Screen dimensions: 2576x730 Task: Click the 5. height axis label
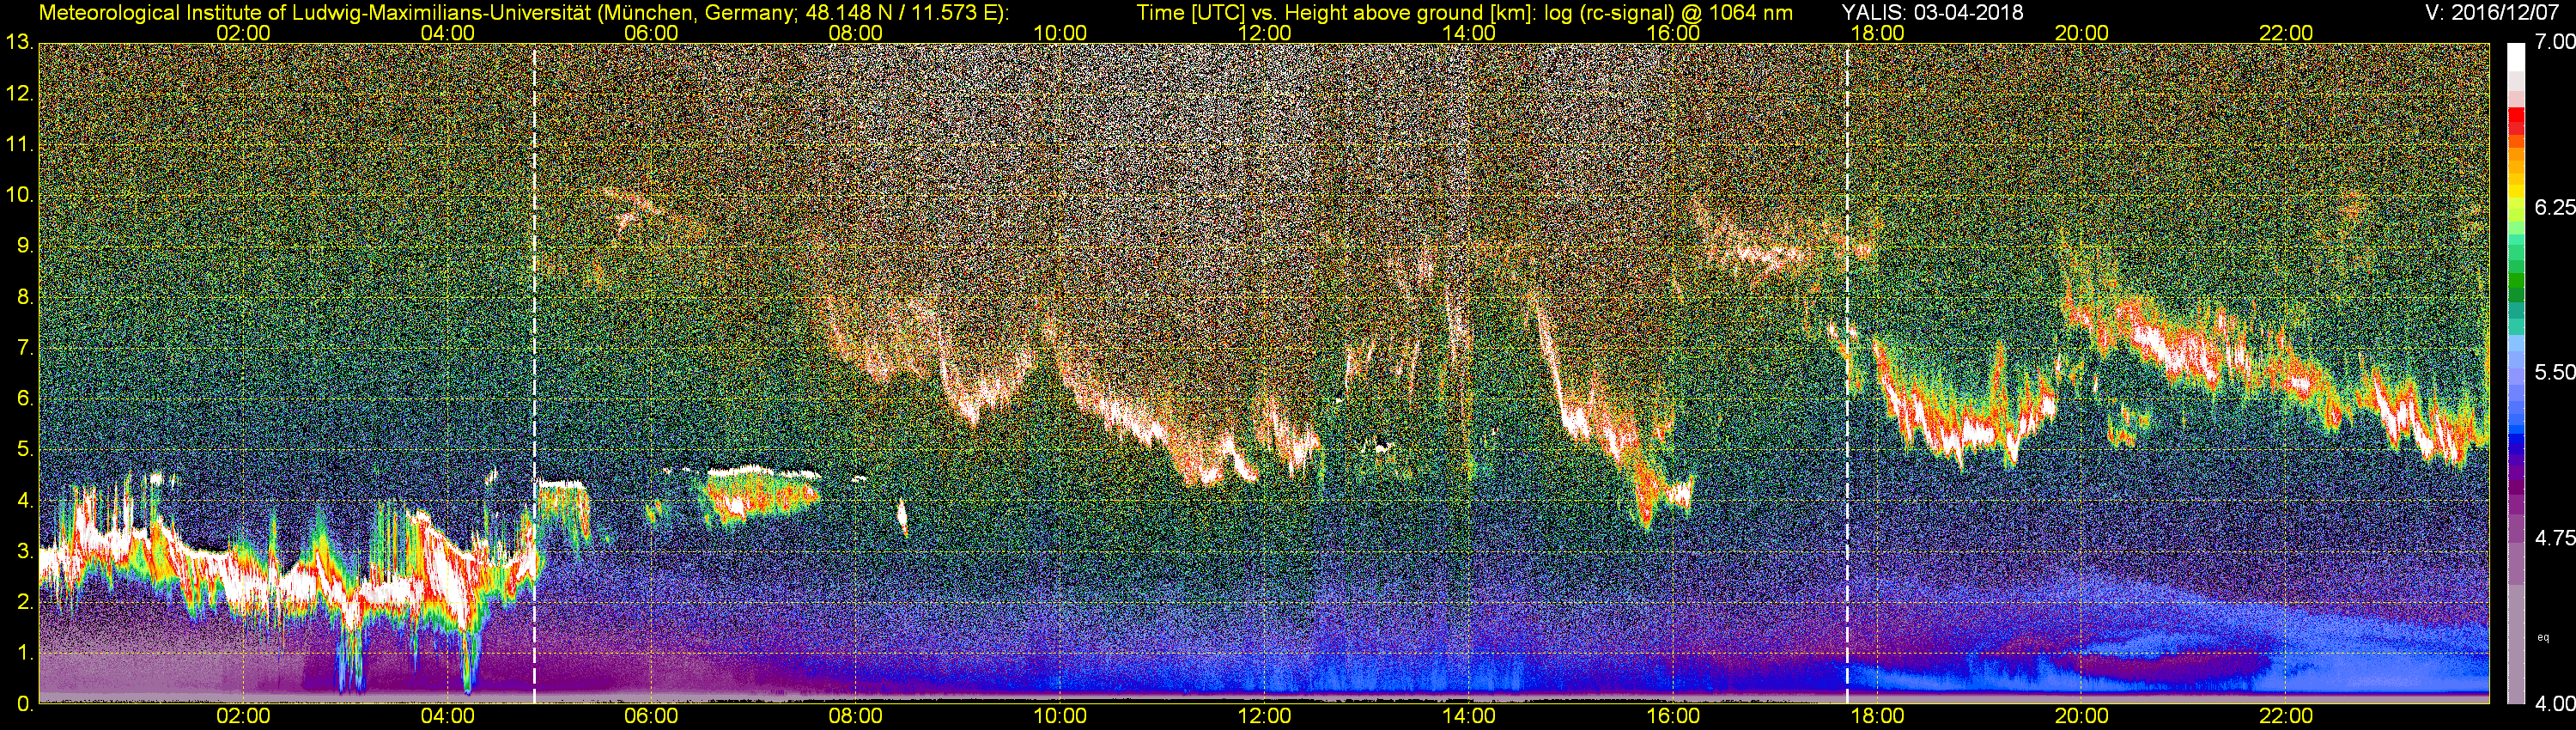pyautogui.click(x=25, y=450)
